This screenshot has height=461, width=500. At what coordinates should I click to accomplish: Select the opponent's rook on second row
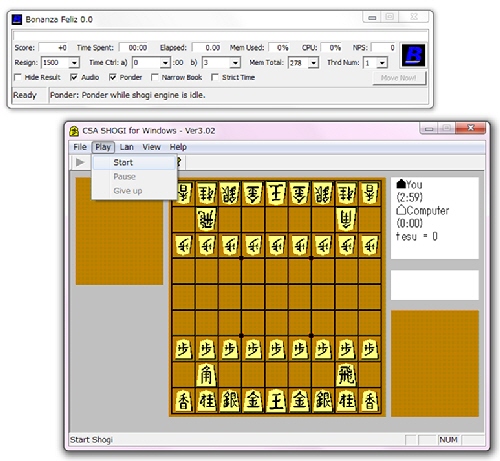(x=206, y=219)
